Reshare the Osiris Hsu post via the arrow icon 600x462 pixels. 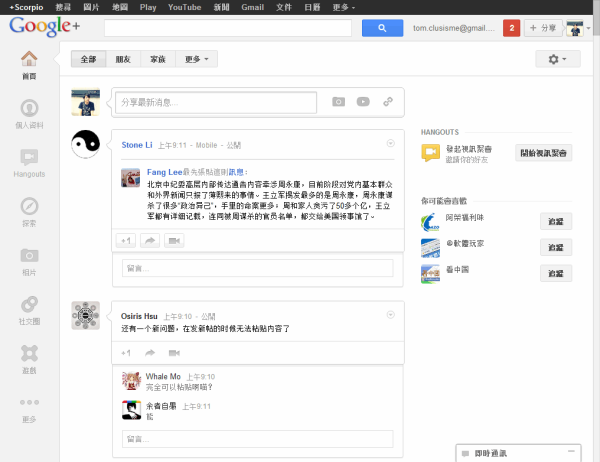click(x=150, y=353)
